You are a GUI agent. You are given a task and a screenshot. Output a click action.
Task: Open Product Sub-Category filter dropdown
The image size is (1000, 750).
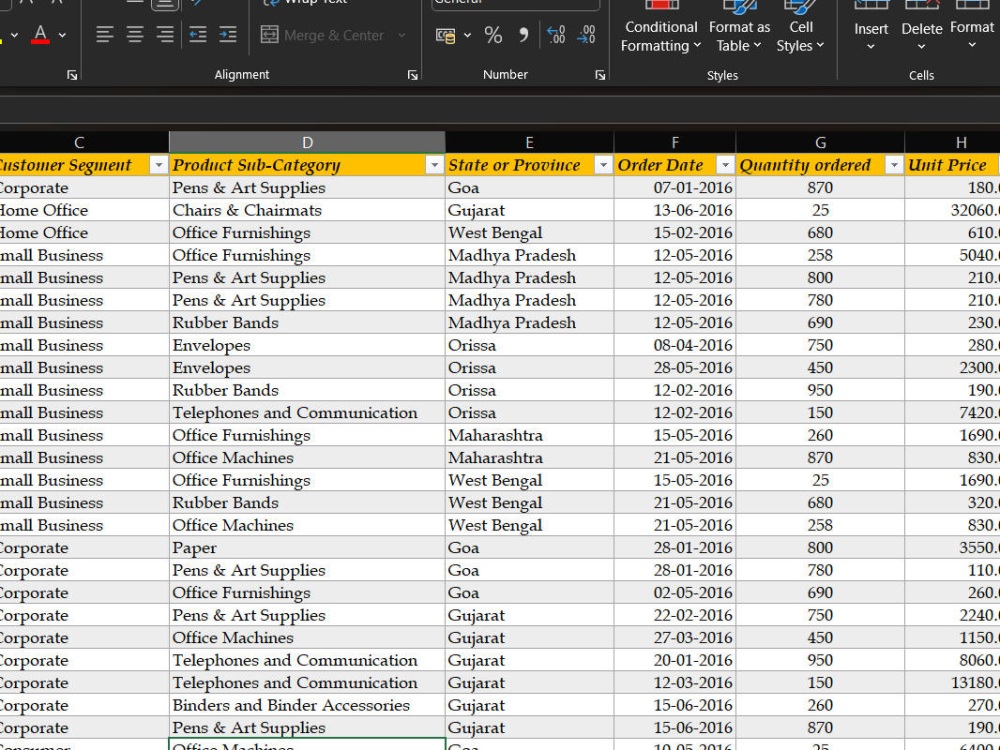pyautogui.click(x=434, y=166)
